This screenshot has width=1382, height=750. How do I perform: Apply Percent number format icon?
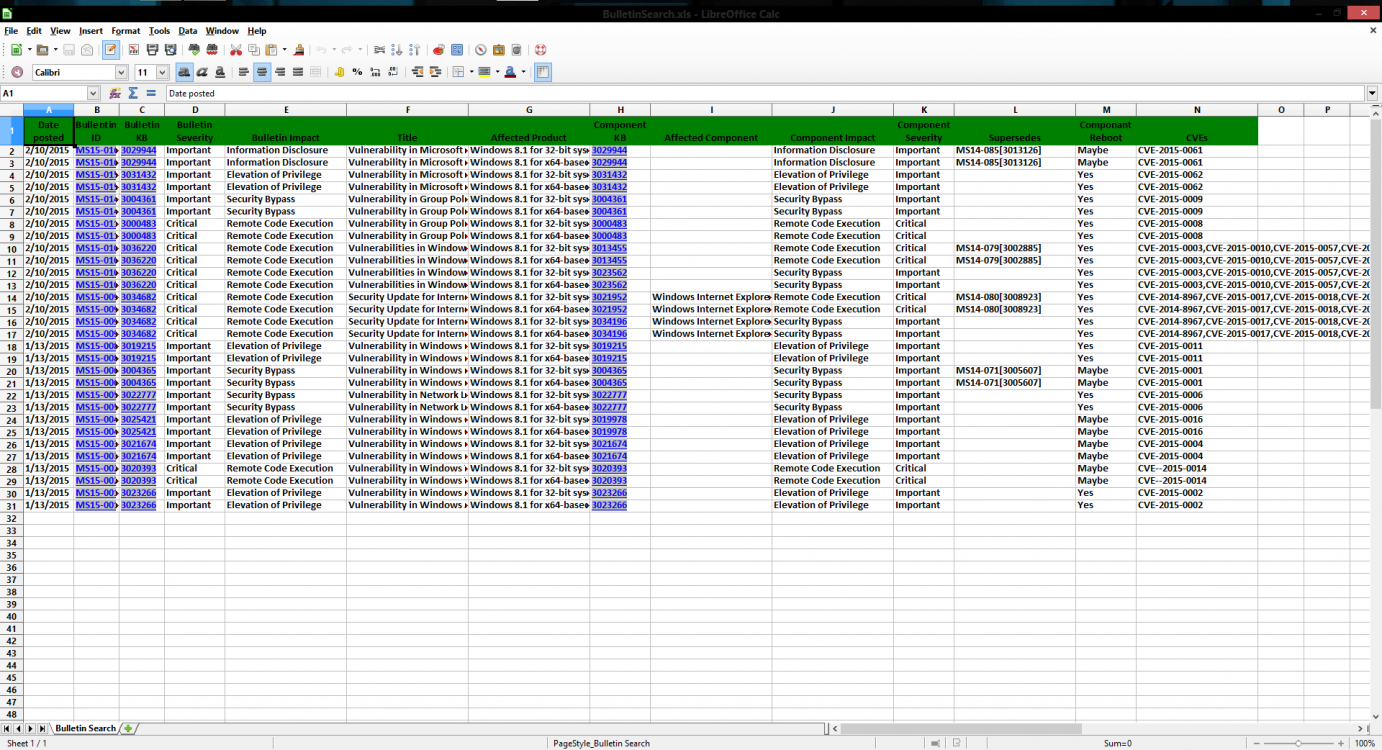[357, 72]
